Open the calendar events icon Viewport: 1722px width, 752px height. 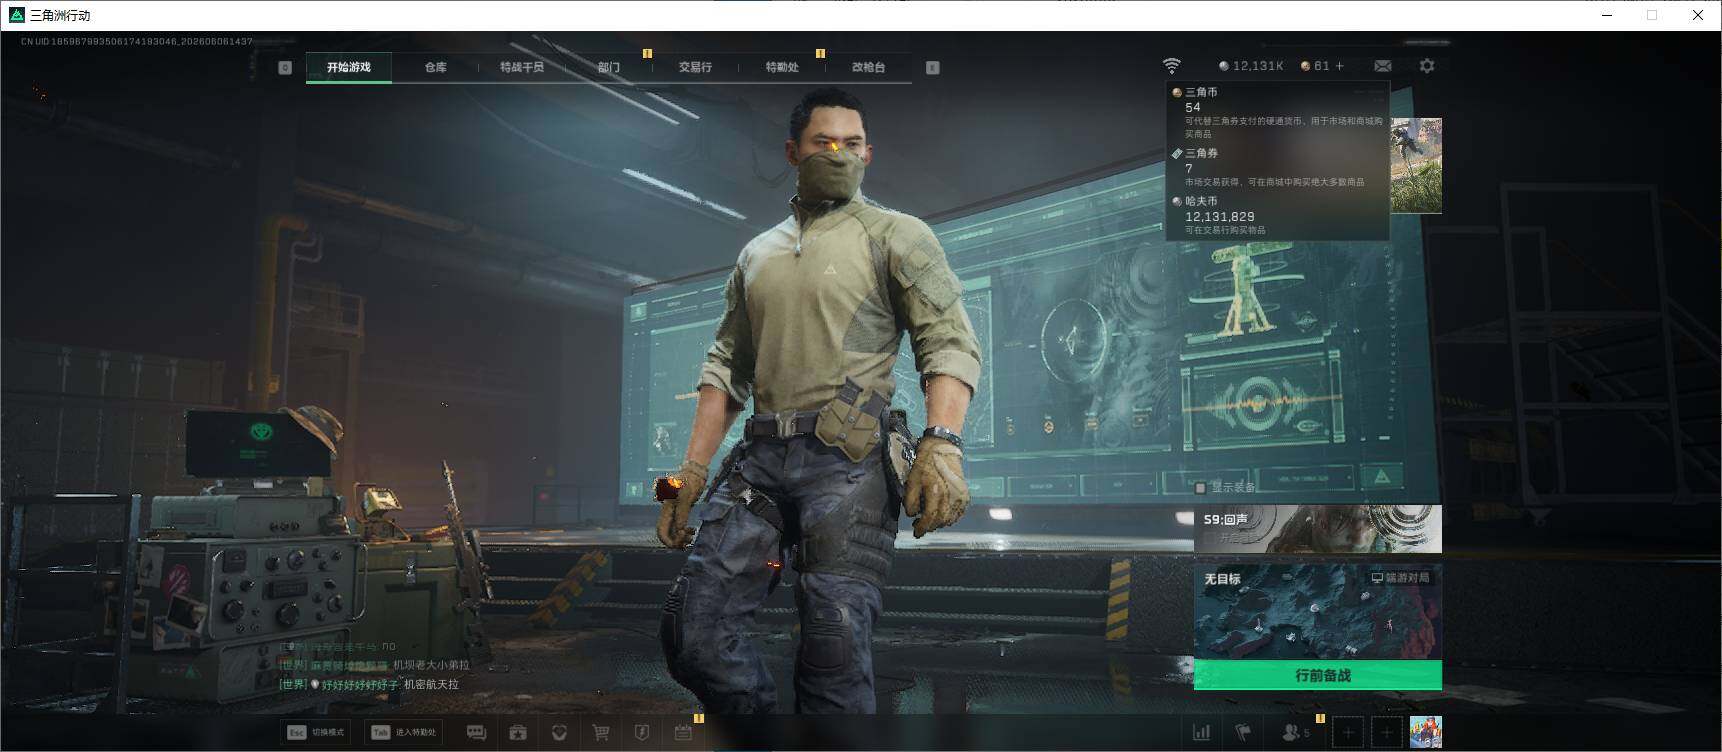coord(683,733)
